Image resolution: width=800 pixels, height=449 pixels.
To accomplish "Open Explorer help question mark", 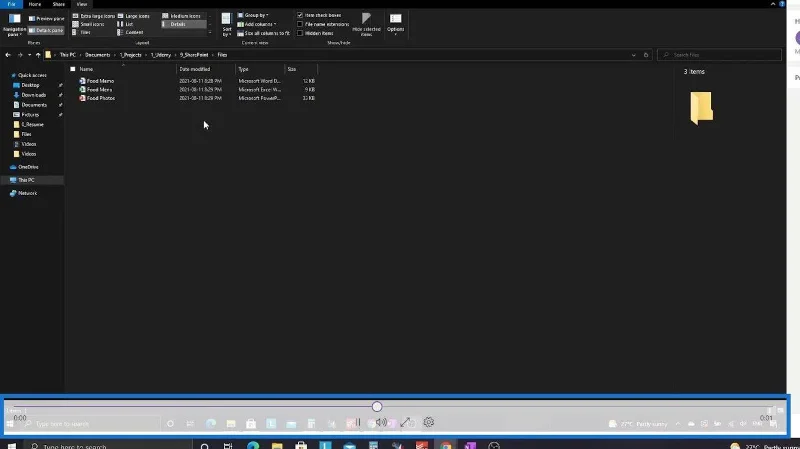I will pyautogui.click(x=782, y=4).
